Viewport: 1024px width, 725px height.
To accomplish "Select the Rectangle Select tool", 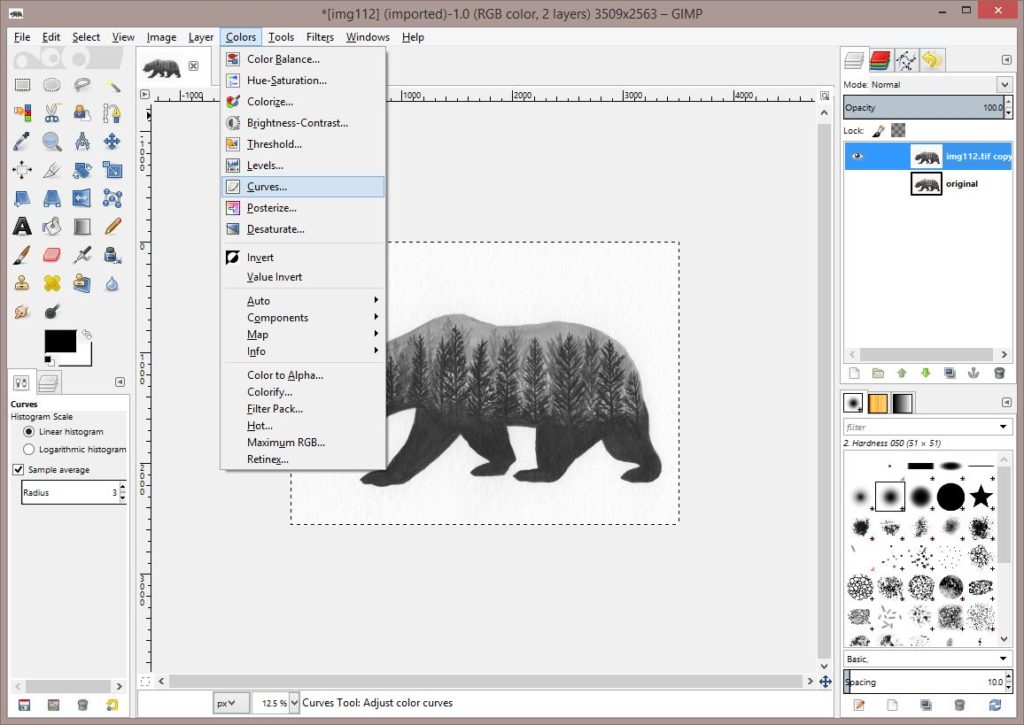I will coord(22,85).
